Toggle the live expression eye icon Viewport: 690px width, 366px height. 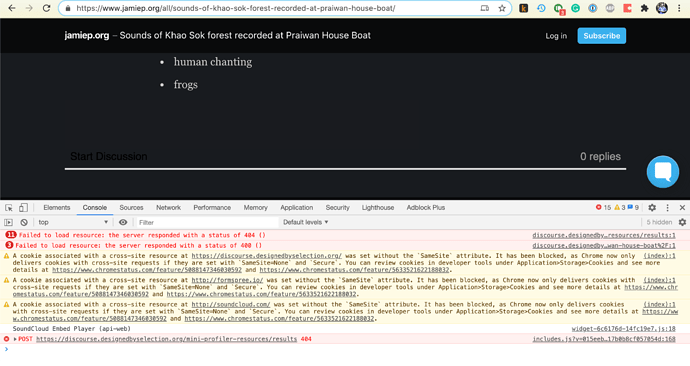click(x=123, y=222)
